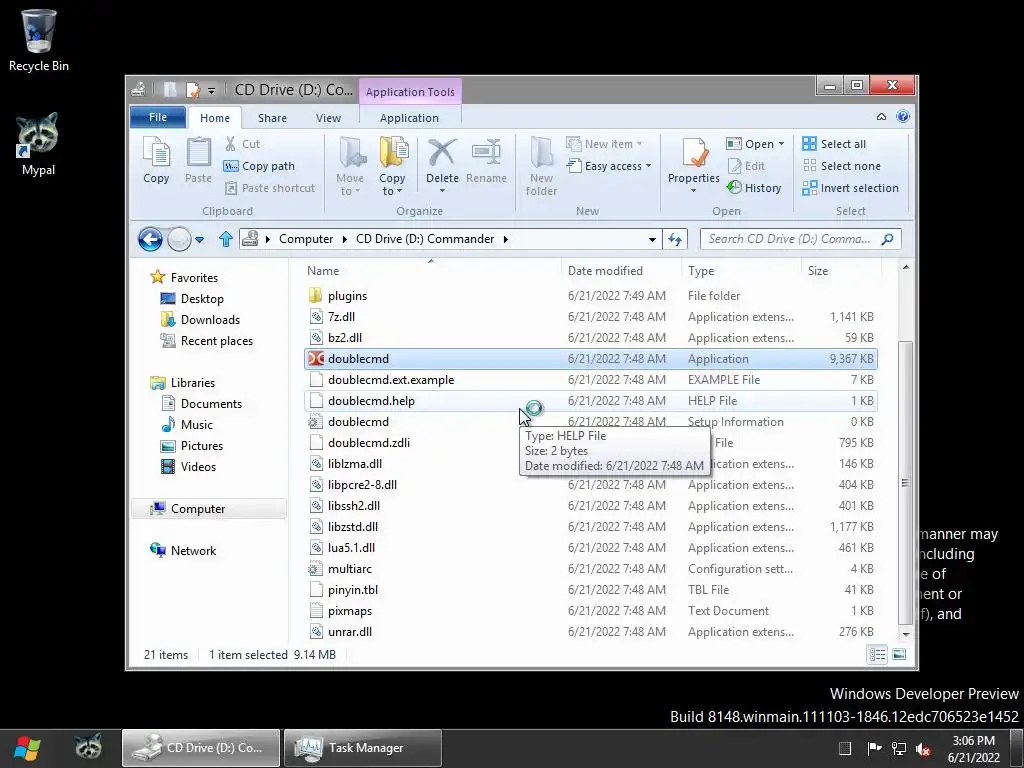The width and height of the screenshot is (1024, 768).
Task: Click Copy path in Clipboard group
Action: pos(259,166)
